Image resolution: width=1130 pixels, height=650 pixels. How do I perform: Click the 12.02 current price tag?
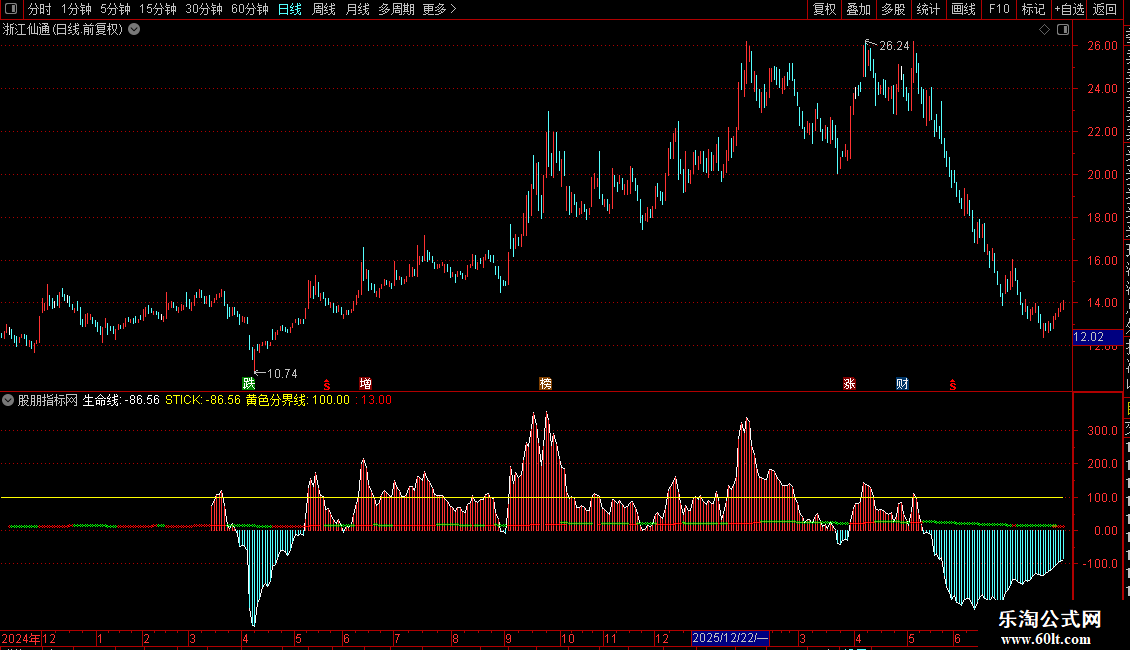click(x=1098, y=337)
